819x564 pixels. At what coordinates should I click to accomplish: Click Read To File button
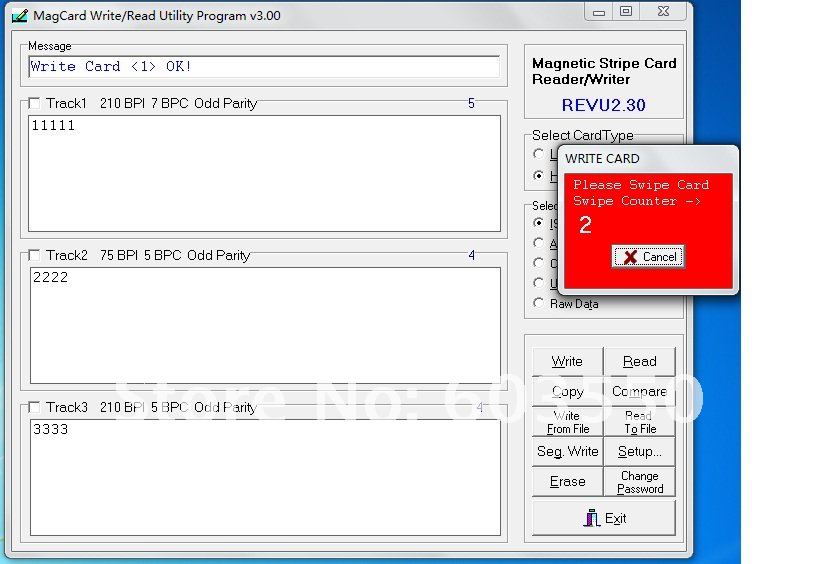(x=639, y=422)
